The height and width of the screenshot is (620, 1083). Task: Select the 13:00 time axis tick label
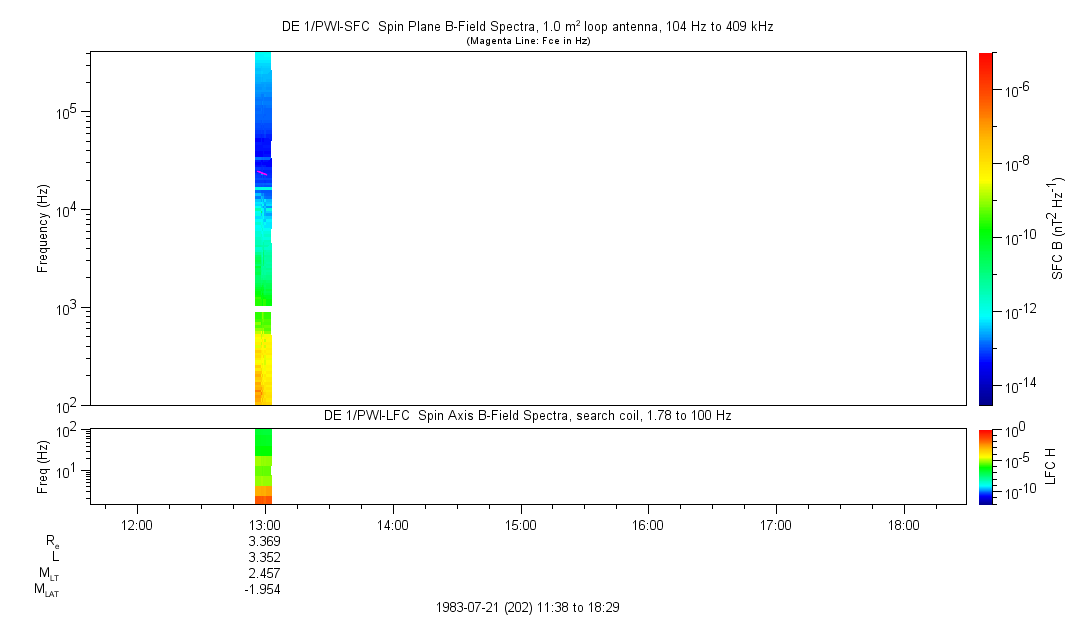264,524
